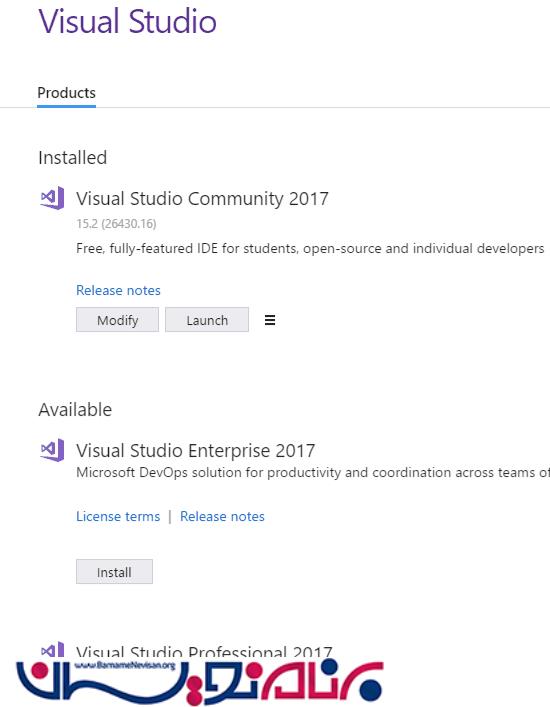This screenshot has width=550, height=707.
Task: Click the Free, fully-featured IDE description
Action: 310,249
